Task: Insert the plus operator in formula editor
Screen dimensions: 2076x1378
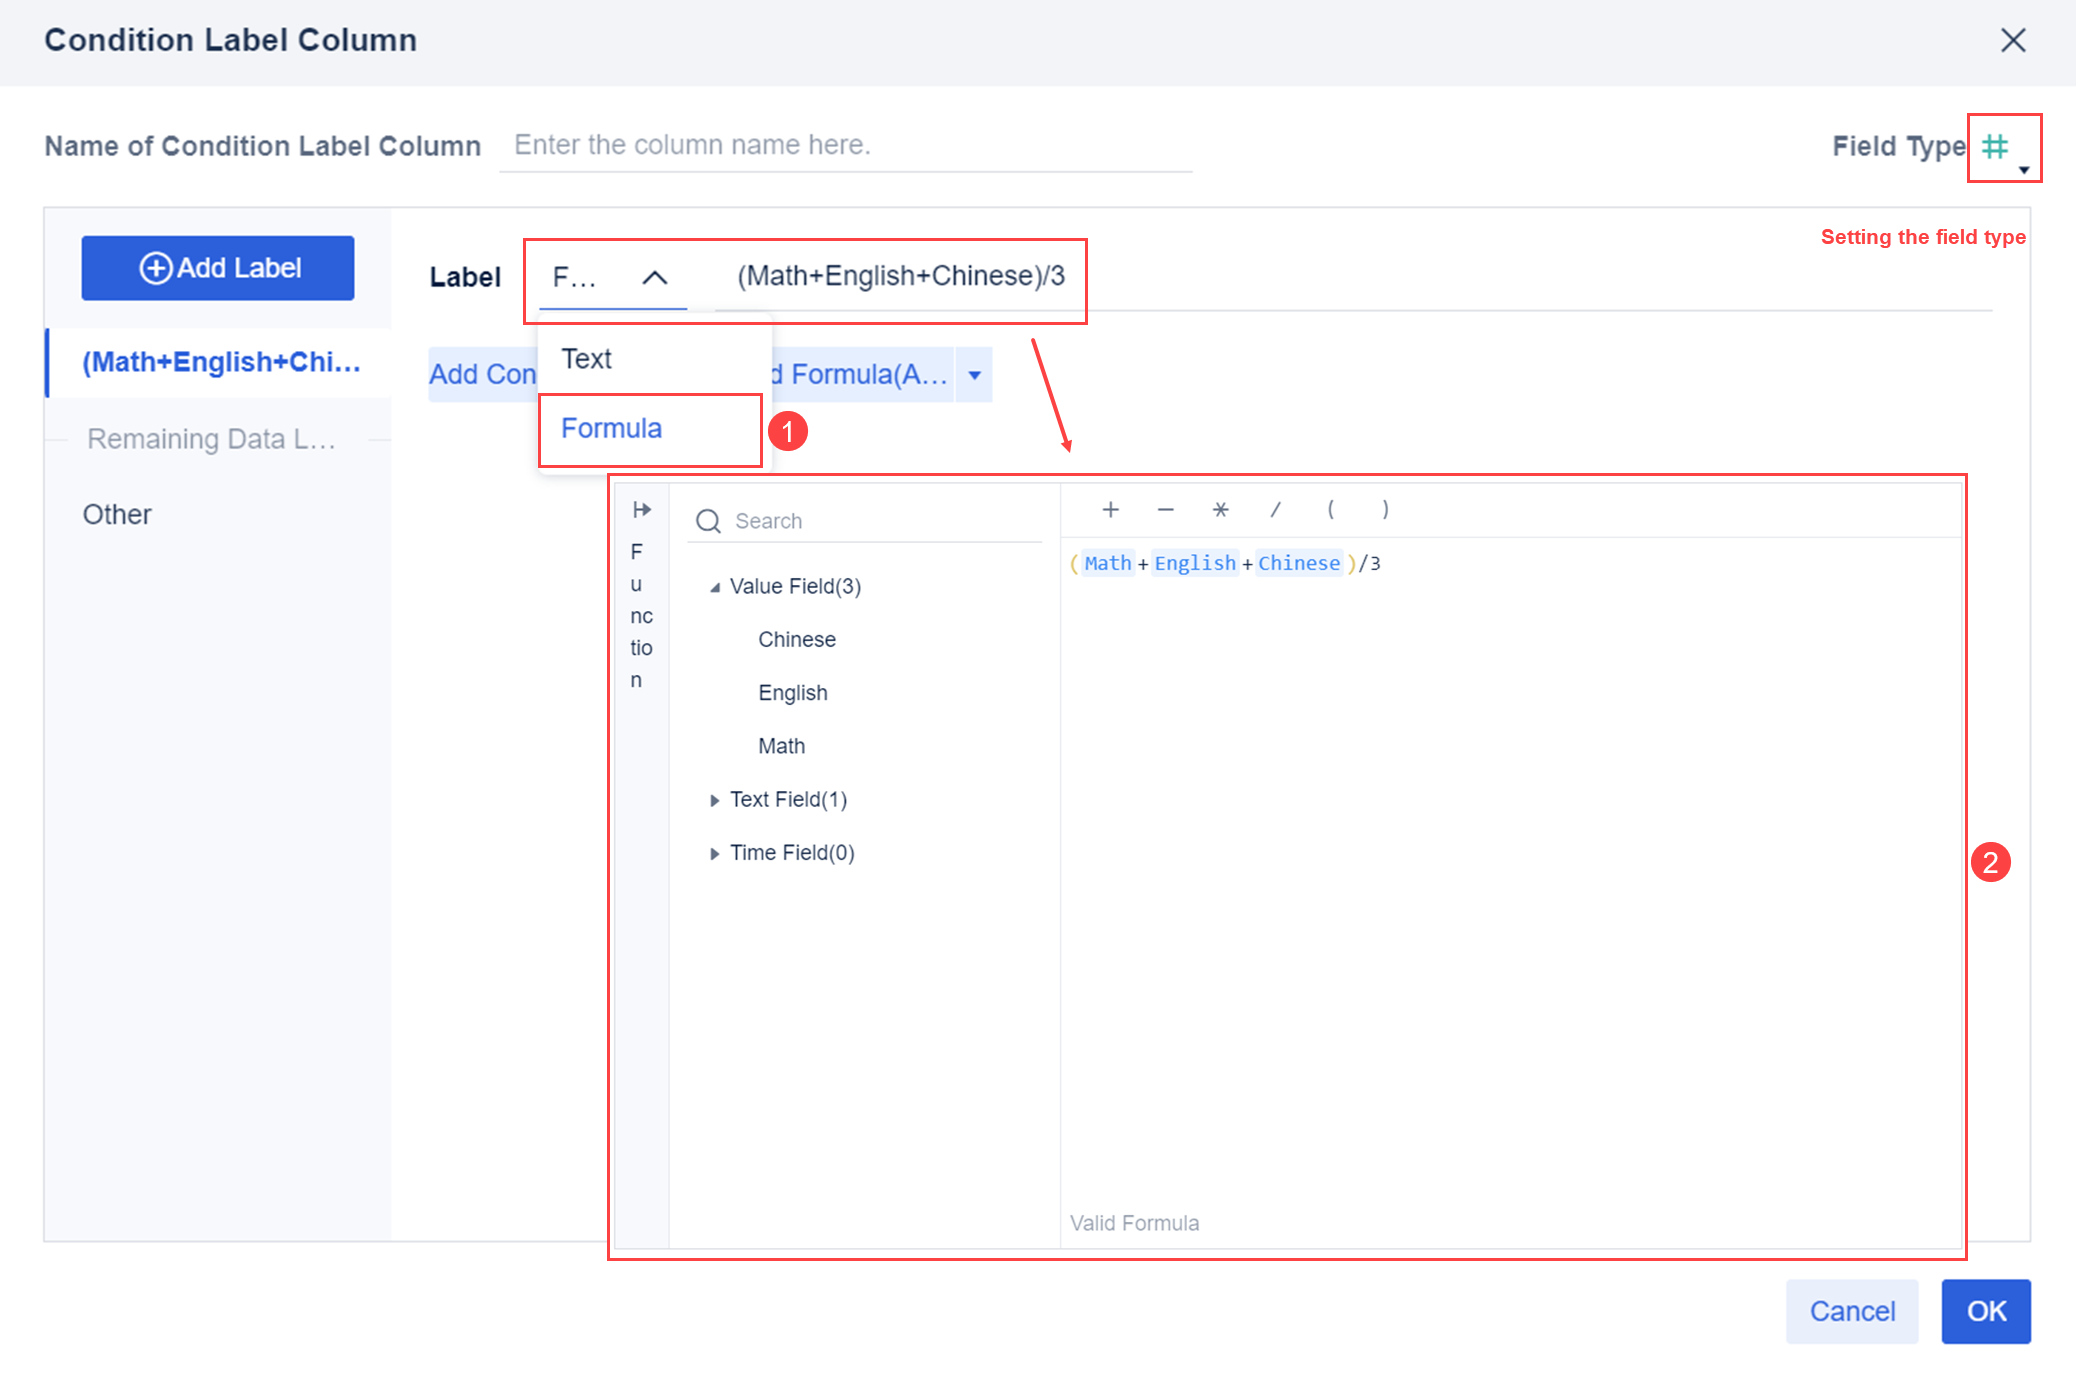Action: (x=1110, y=509)
